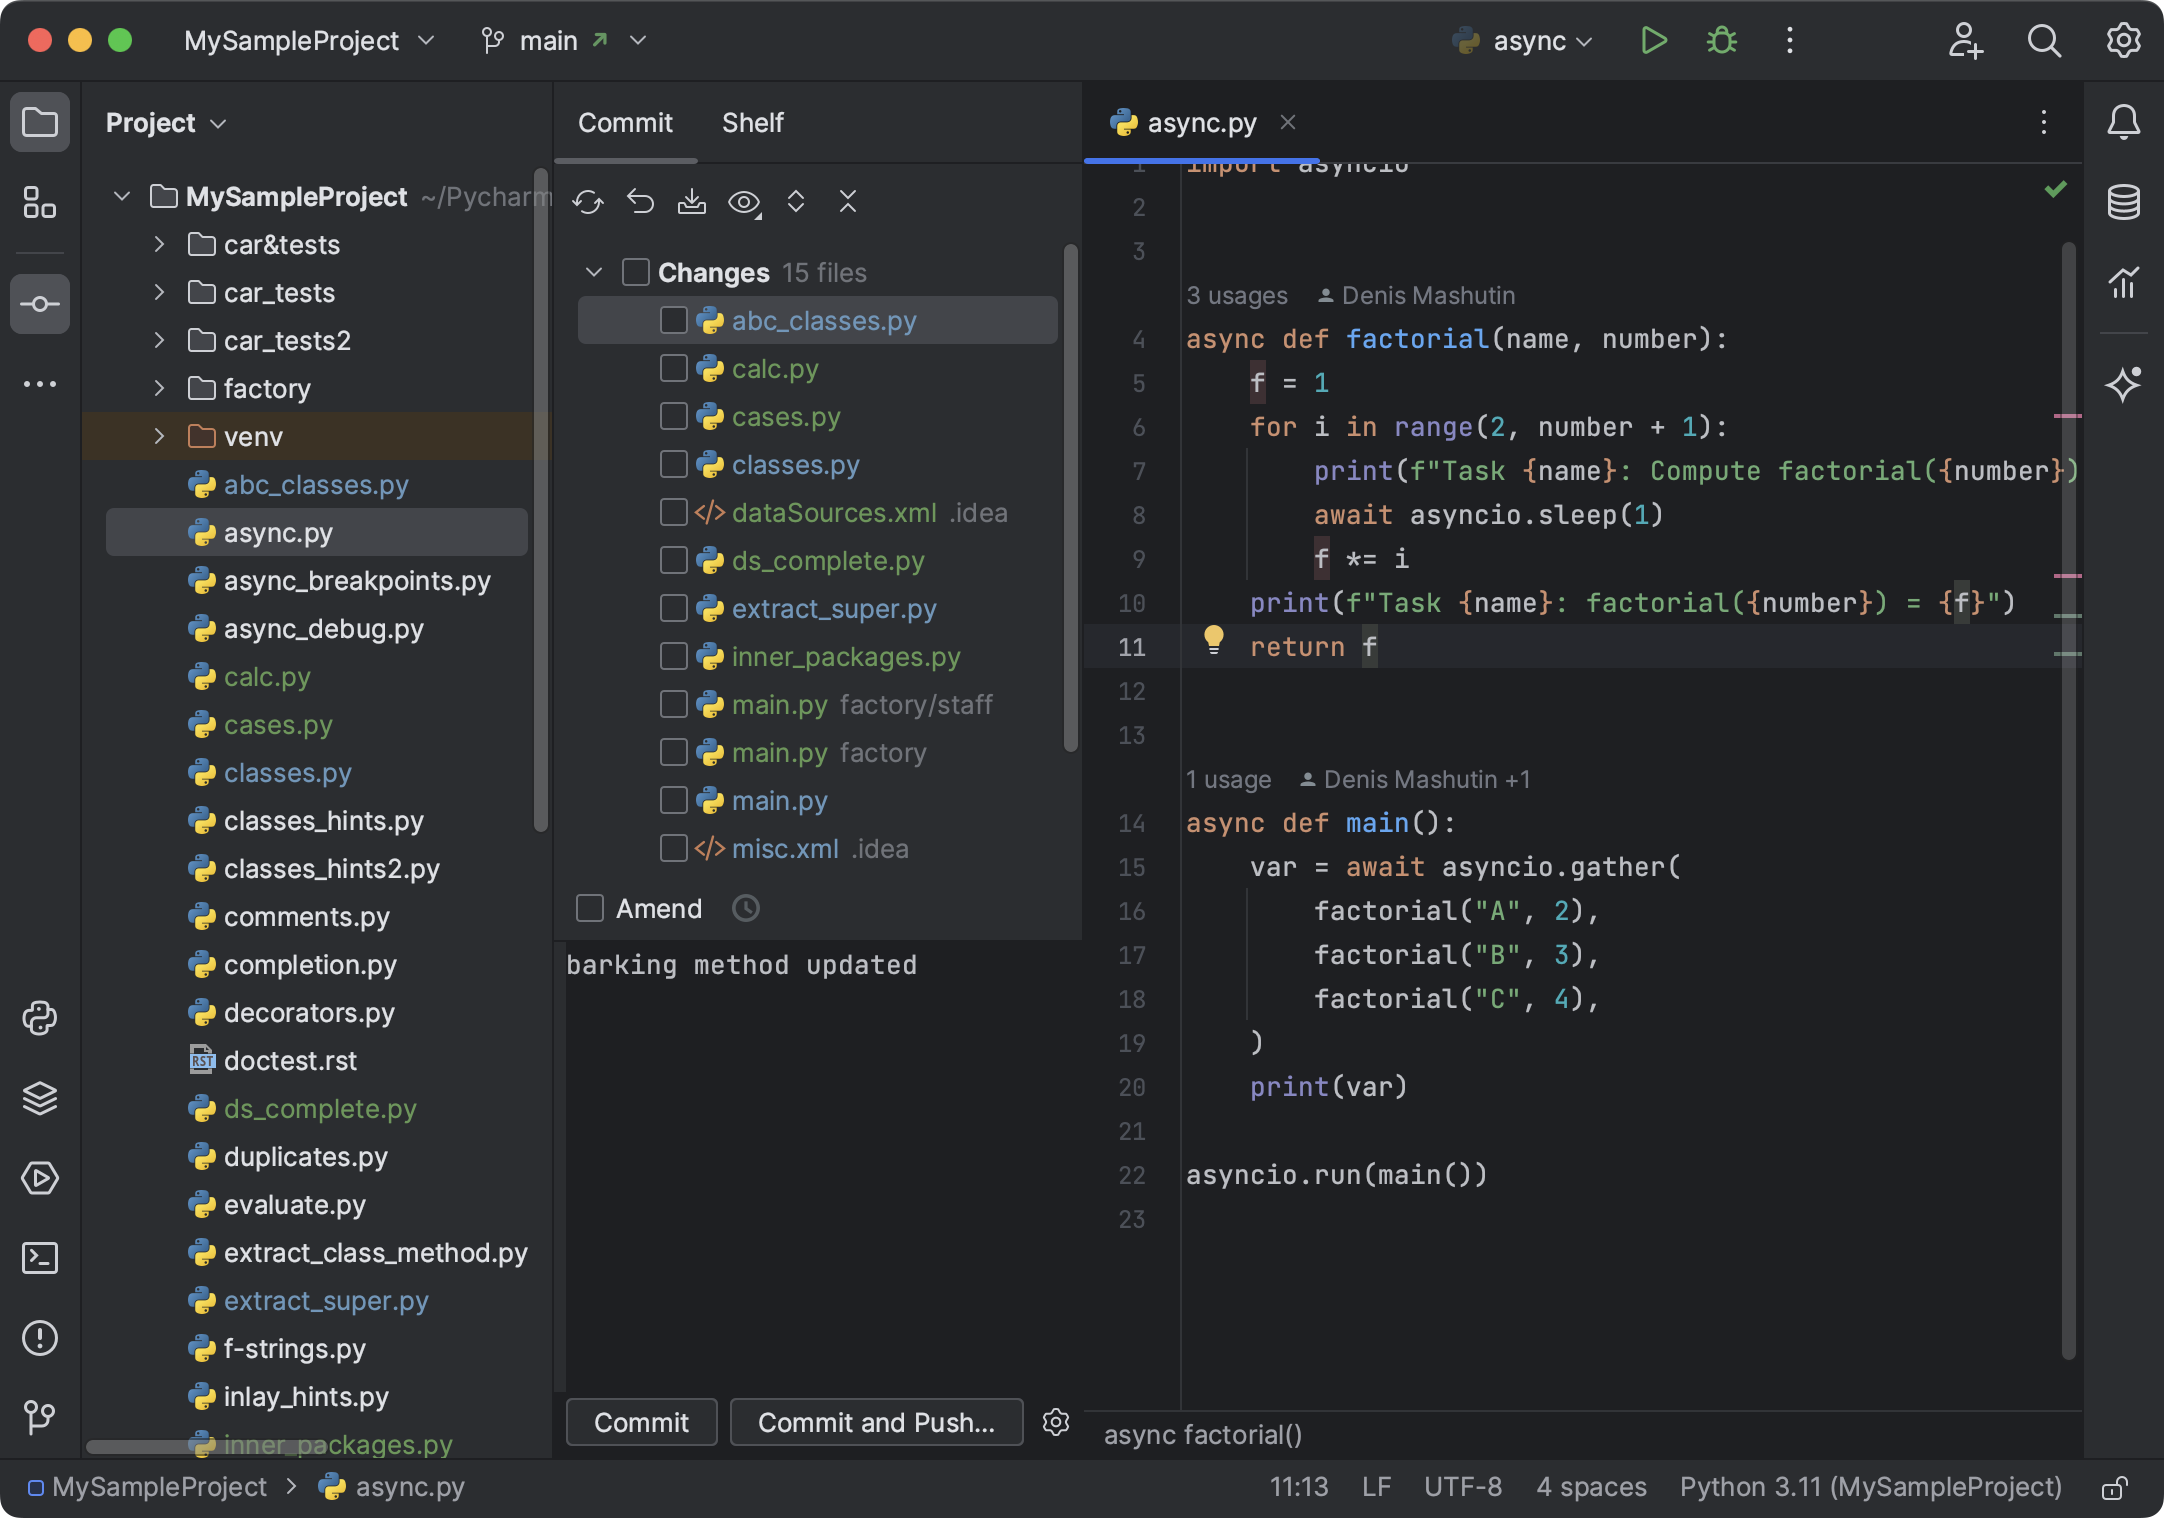Select the async.py editor tab

click(1200, 122)
